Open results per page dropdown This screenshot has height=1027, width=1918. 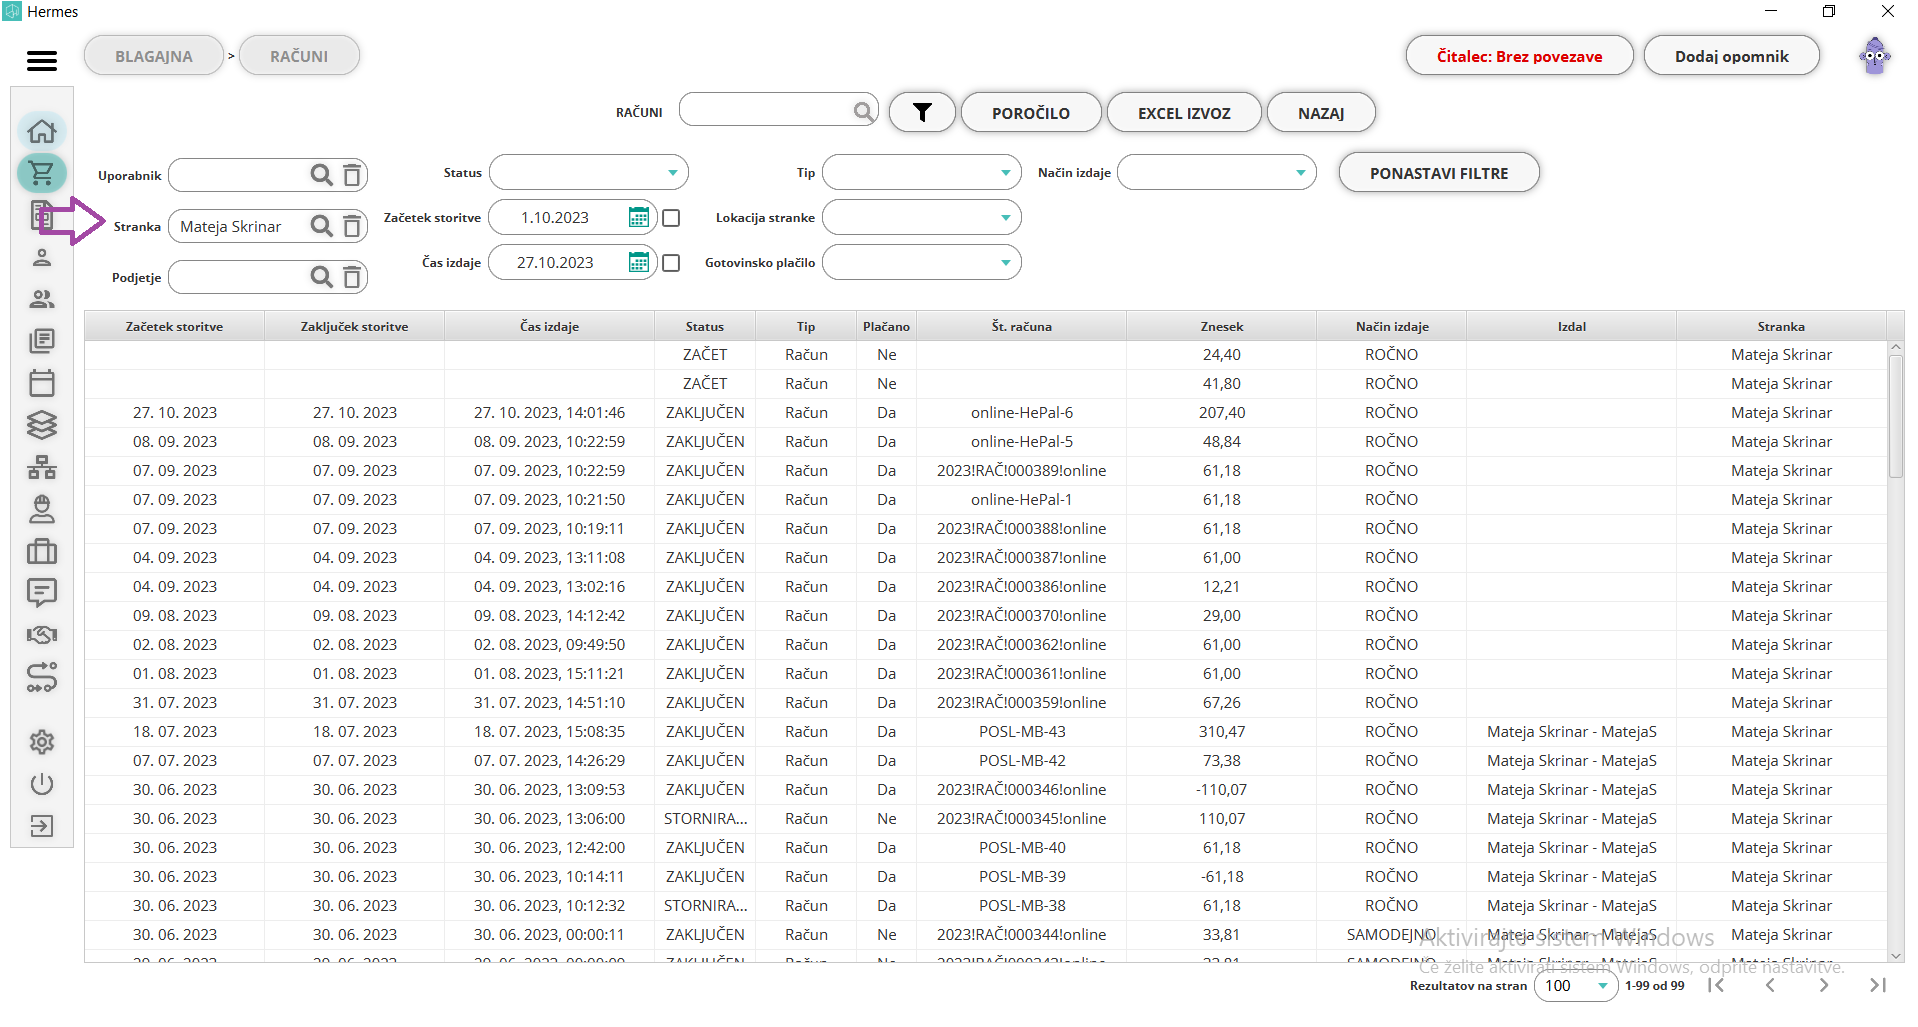coord(1576,985)
